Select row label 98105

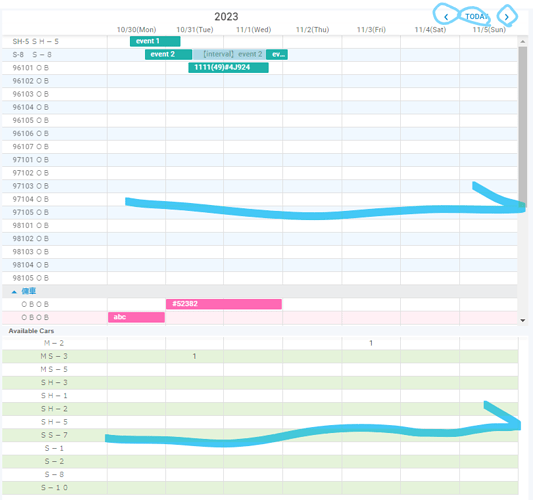[31, 278]
